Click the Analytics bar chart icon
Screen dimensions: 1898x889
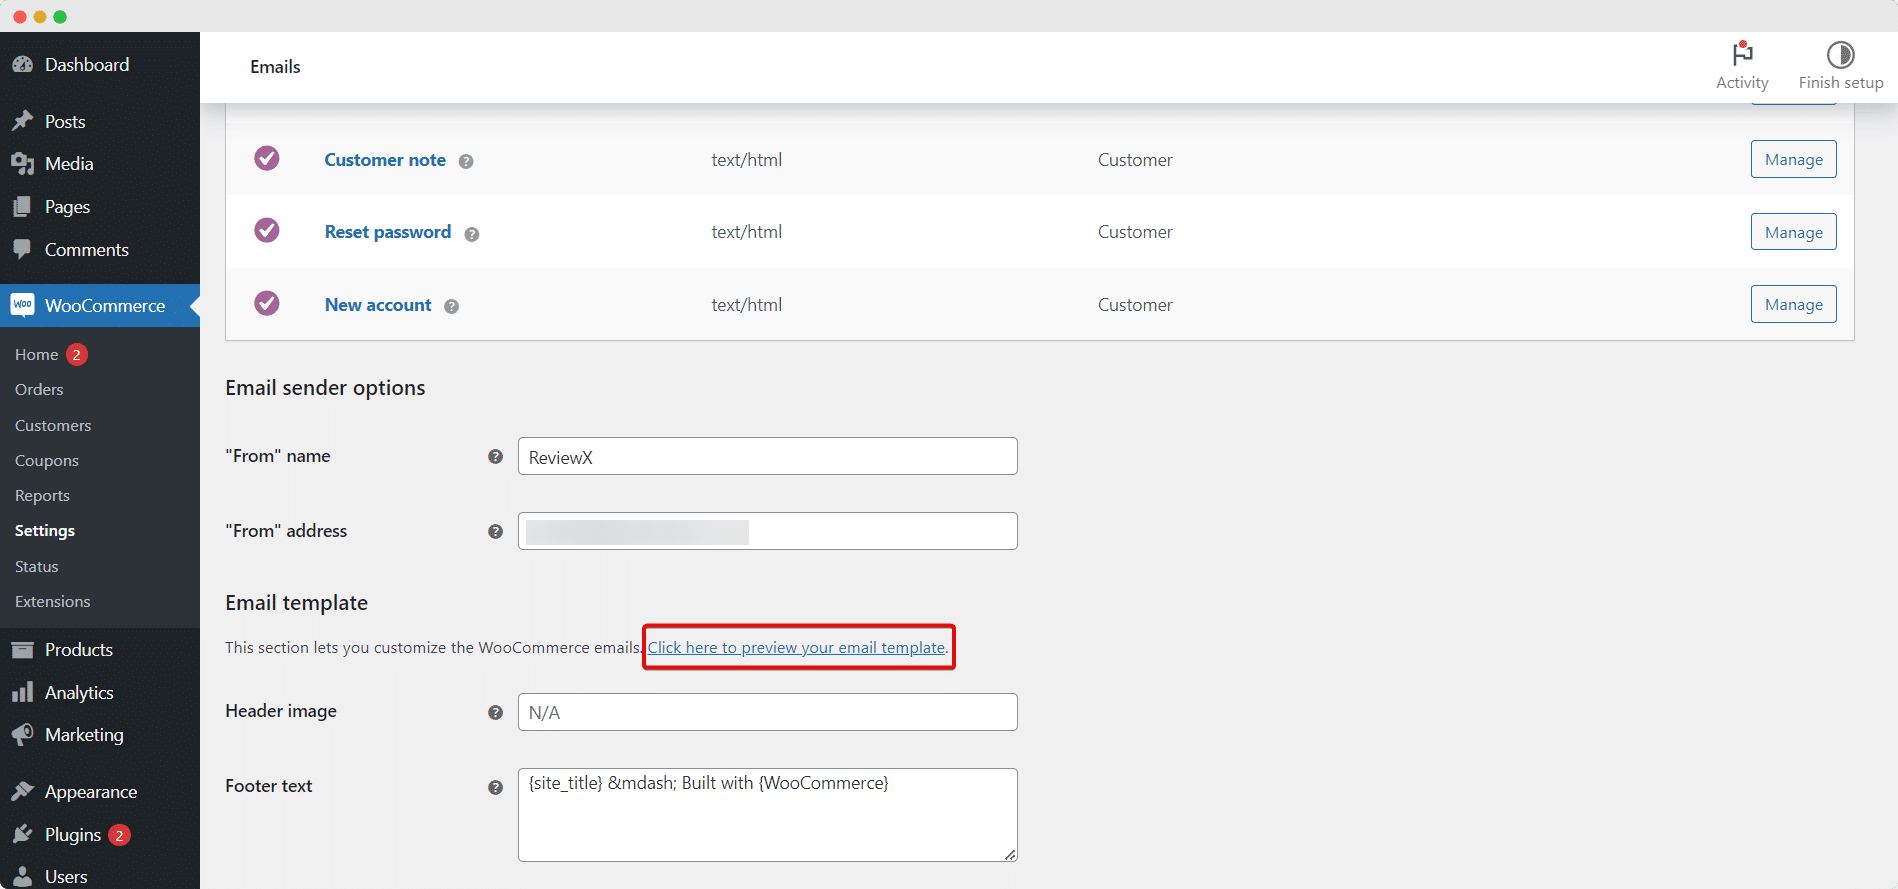22,692
